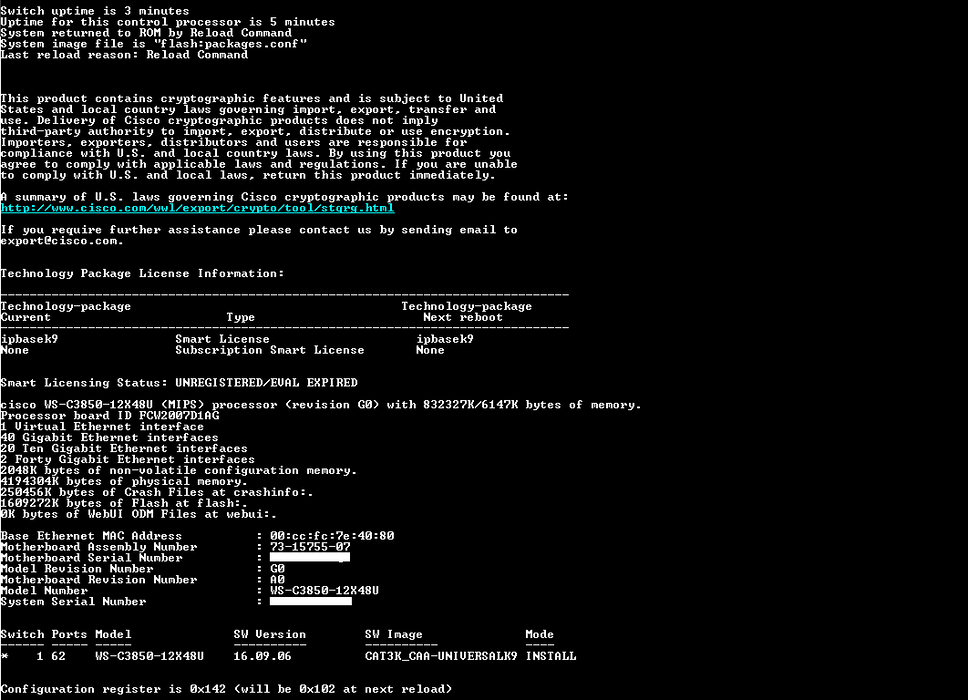This screenshot has height=700, width=968.
Task: Click the Motherboard Assembly Number value
Action: click(309, 547)
